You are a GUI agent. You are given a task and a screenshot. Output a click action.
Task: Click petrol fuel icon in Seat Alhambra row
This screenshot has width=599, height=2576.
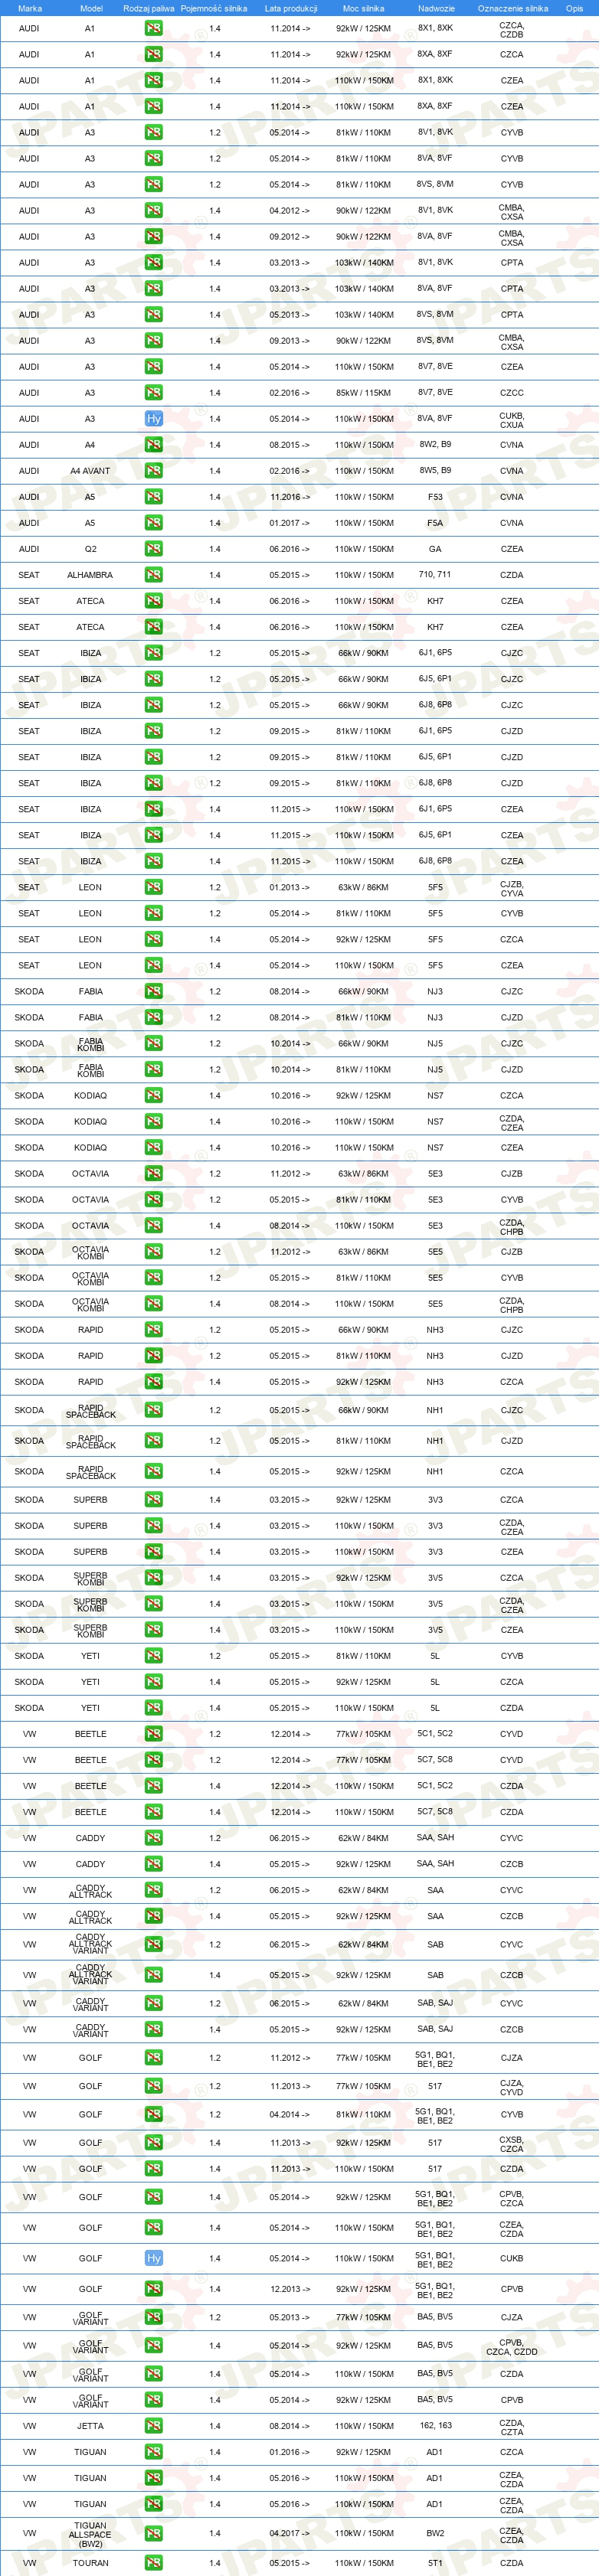point(153,575)
